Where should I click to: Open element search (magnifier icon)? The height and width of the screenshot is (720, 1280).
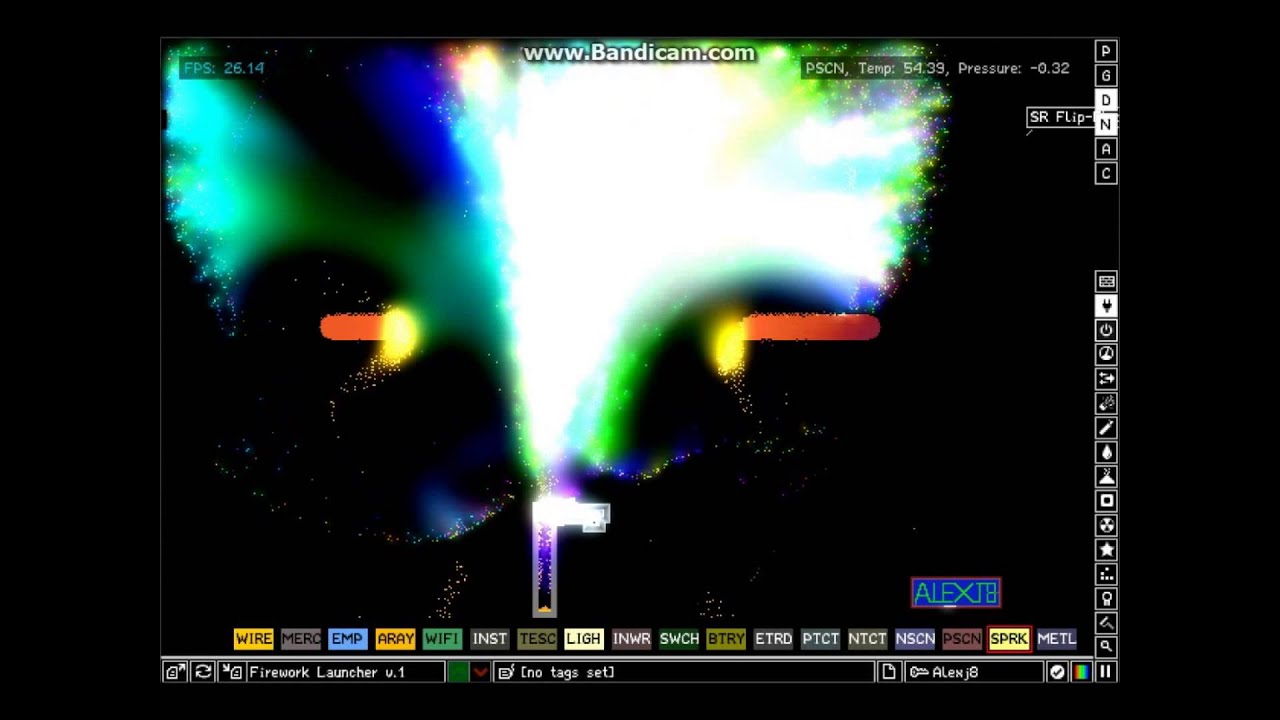tap(1106, 647)
